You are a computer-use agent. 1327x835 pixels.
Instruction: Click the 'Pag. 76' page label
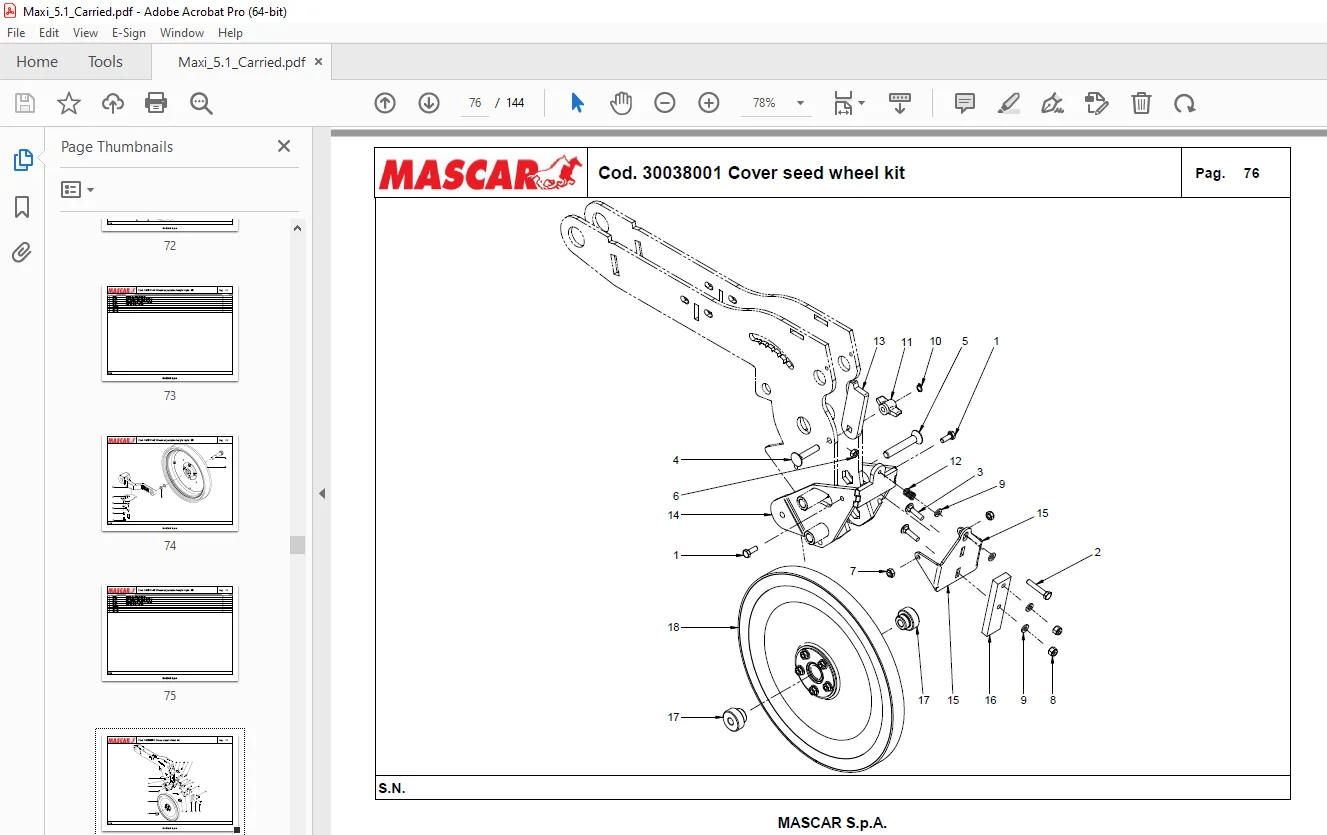tap(1228, 173)
